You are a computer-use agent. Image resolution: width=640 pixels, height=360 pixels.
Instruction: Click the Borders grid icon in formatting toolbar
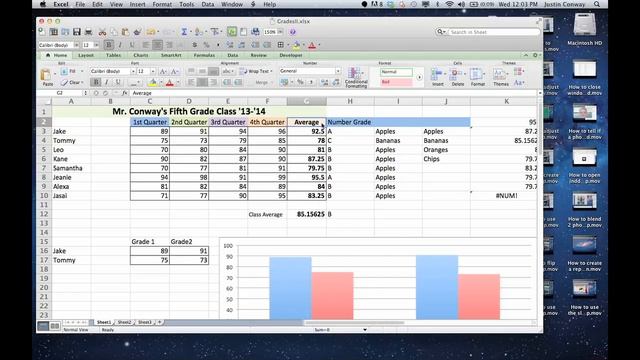(x=280, y=45)
